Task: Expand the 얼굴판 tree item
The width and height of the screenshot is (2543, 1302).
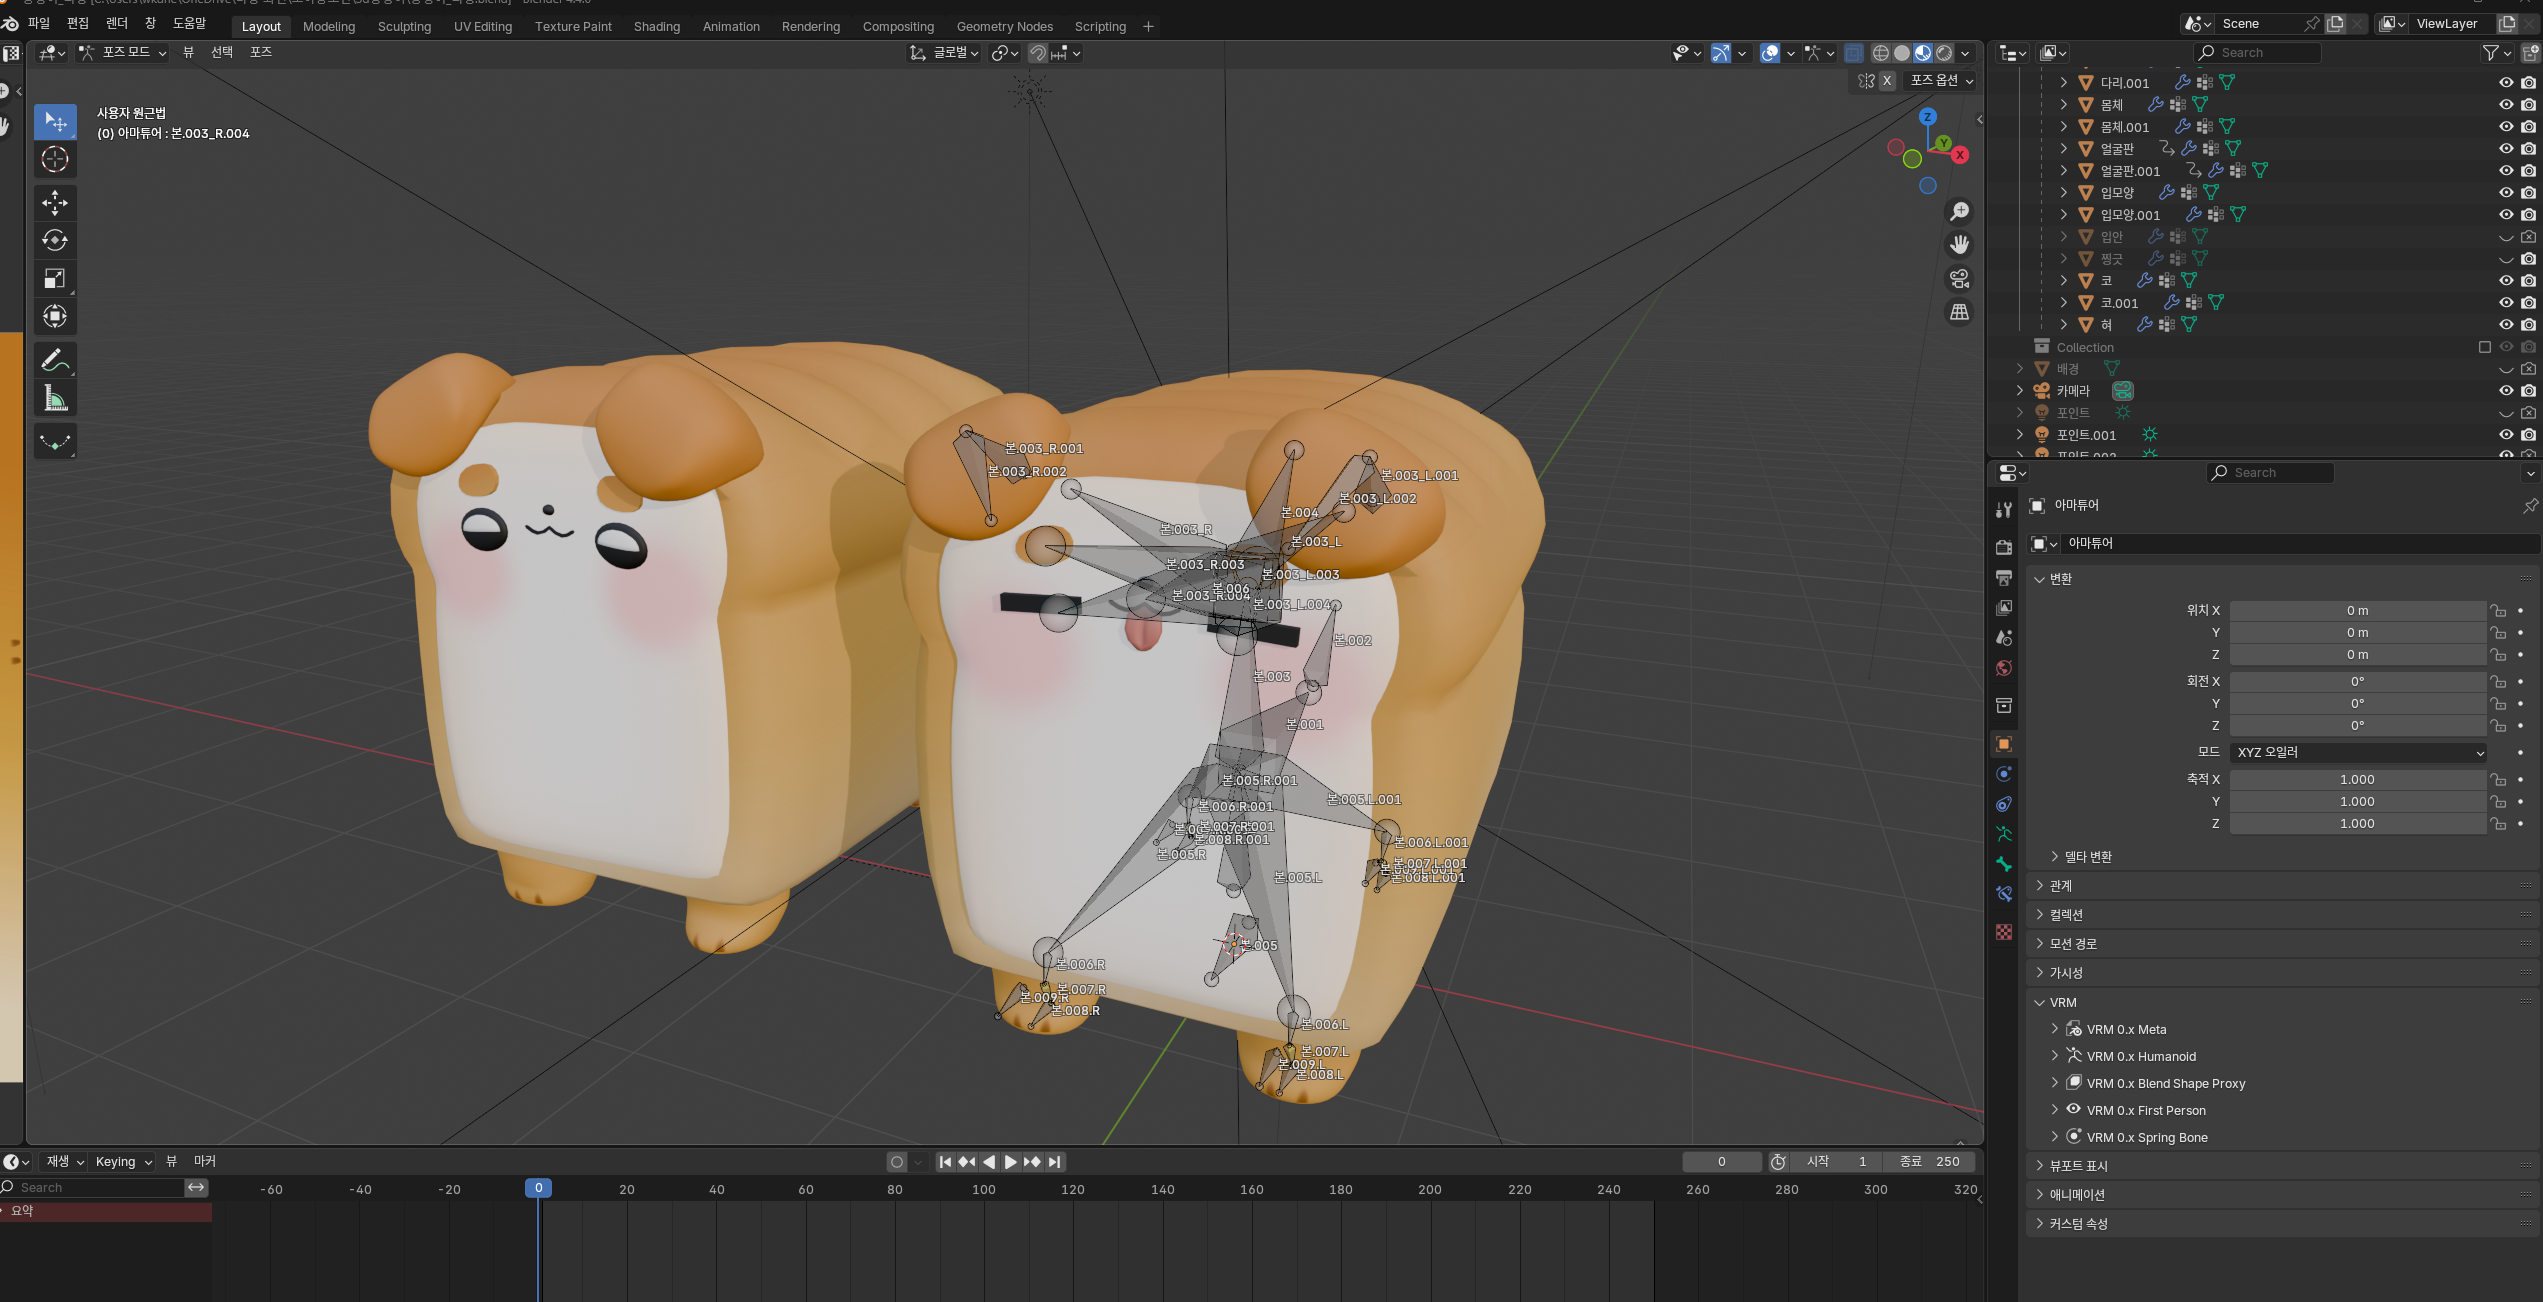Action: 2063,149
